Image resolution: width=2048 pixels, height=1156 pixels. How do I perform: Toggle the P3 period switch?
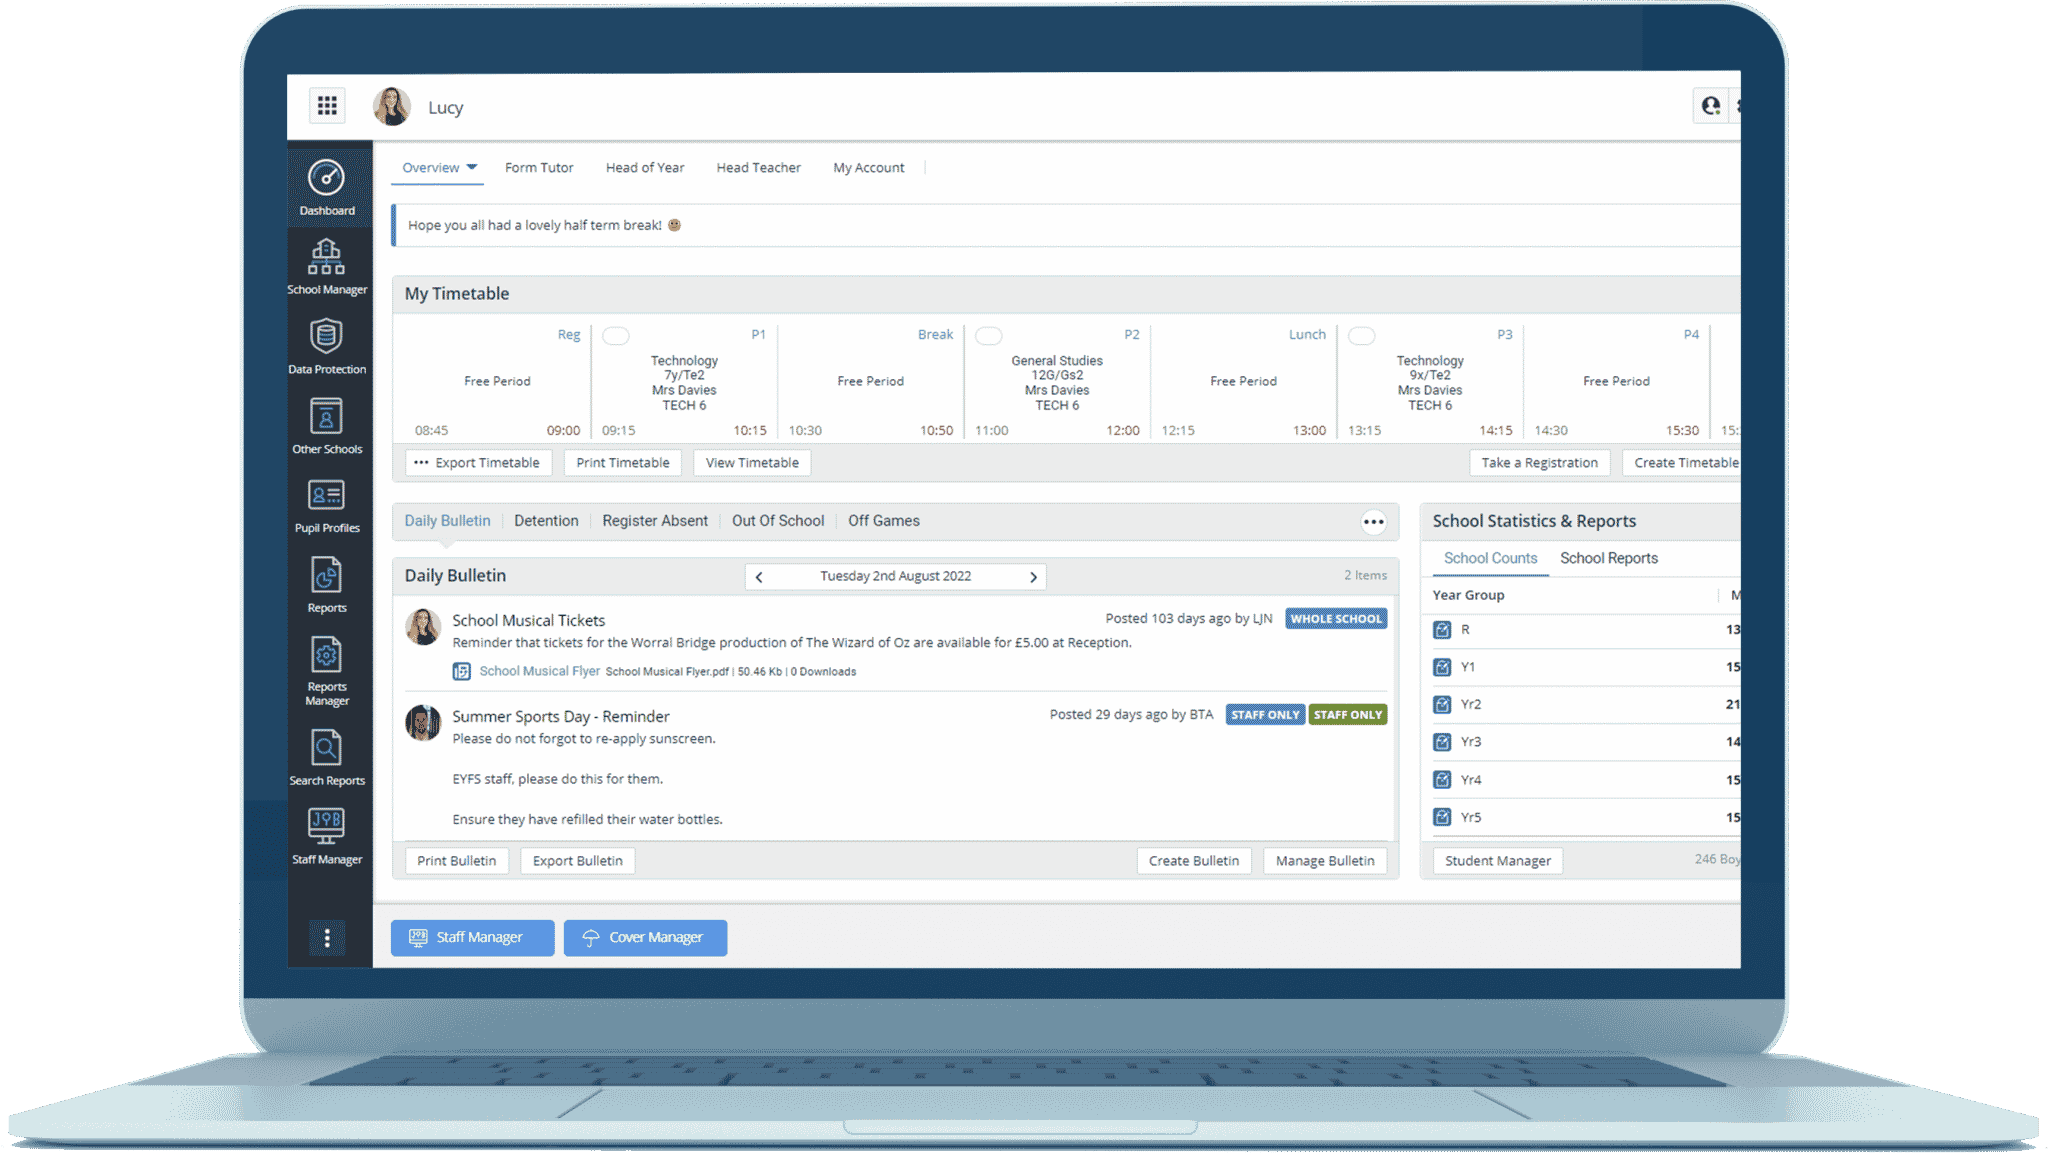[1362, 336]
